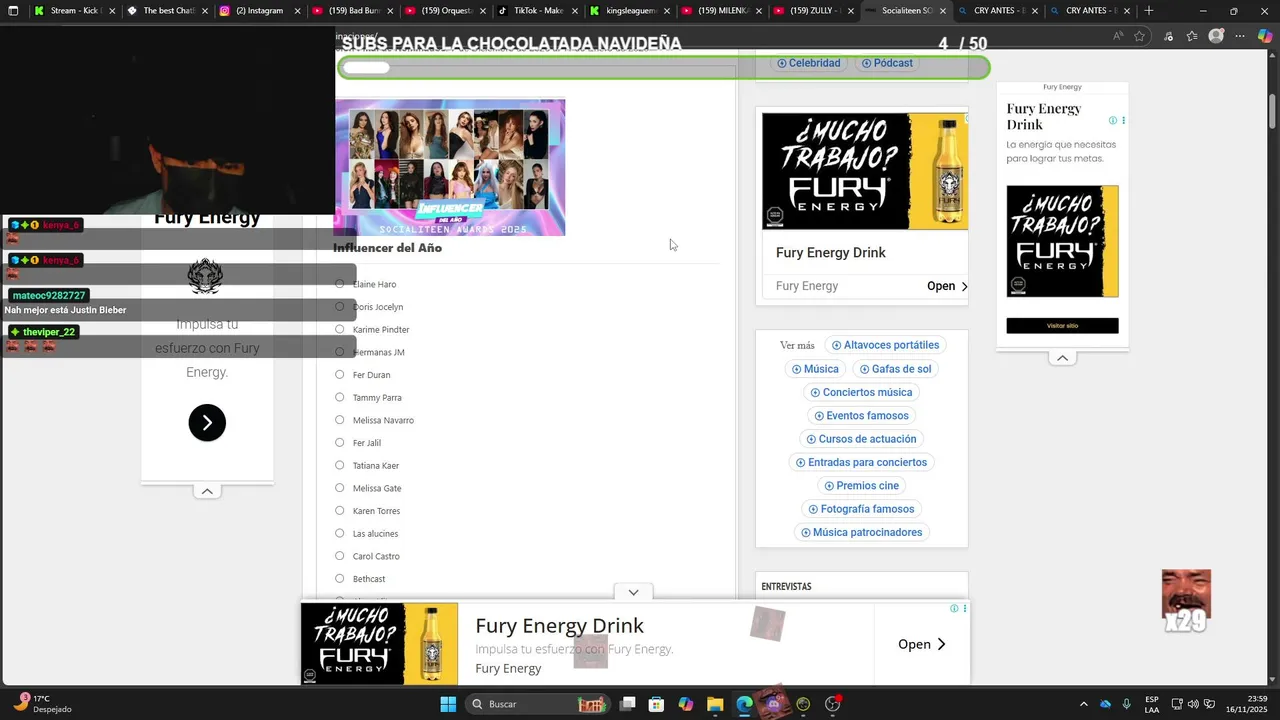Open the Celebridad tag link
The width and height of the screenshot is (1280, 720).
(x=808, y=63)
